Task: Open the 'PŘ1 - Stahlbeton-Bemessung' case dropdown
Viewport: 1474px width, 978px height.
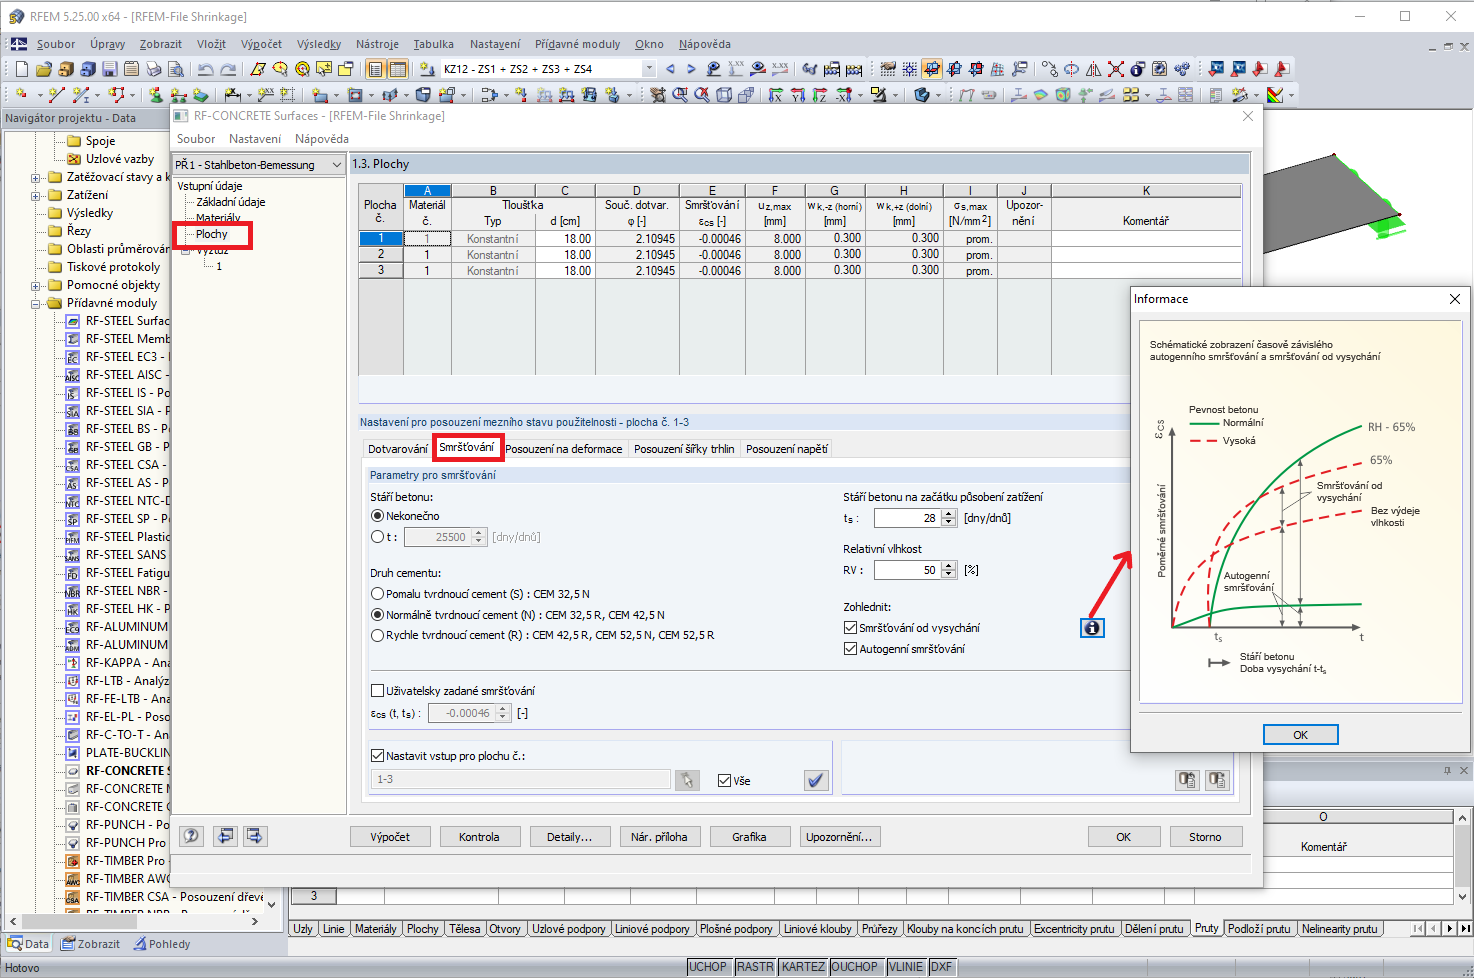Action: 337,165
